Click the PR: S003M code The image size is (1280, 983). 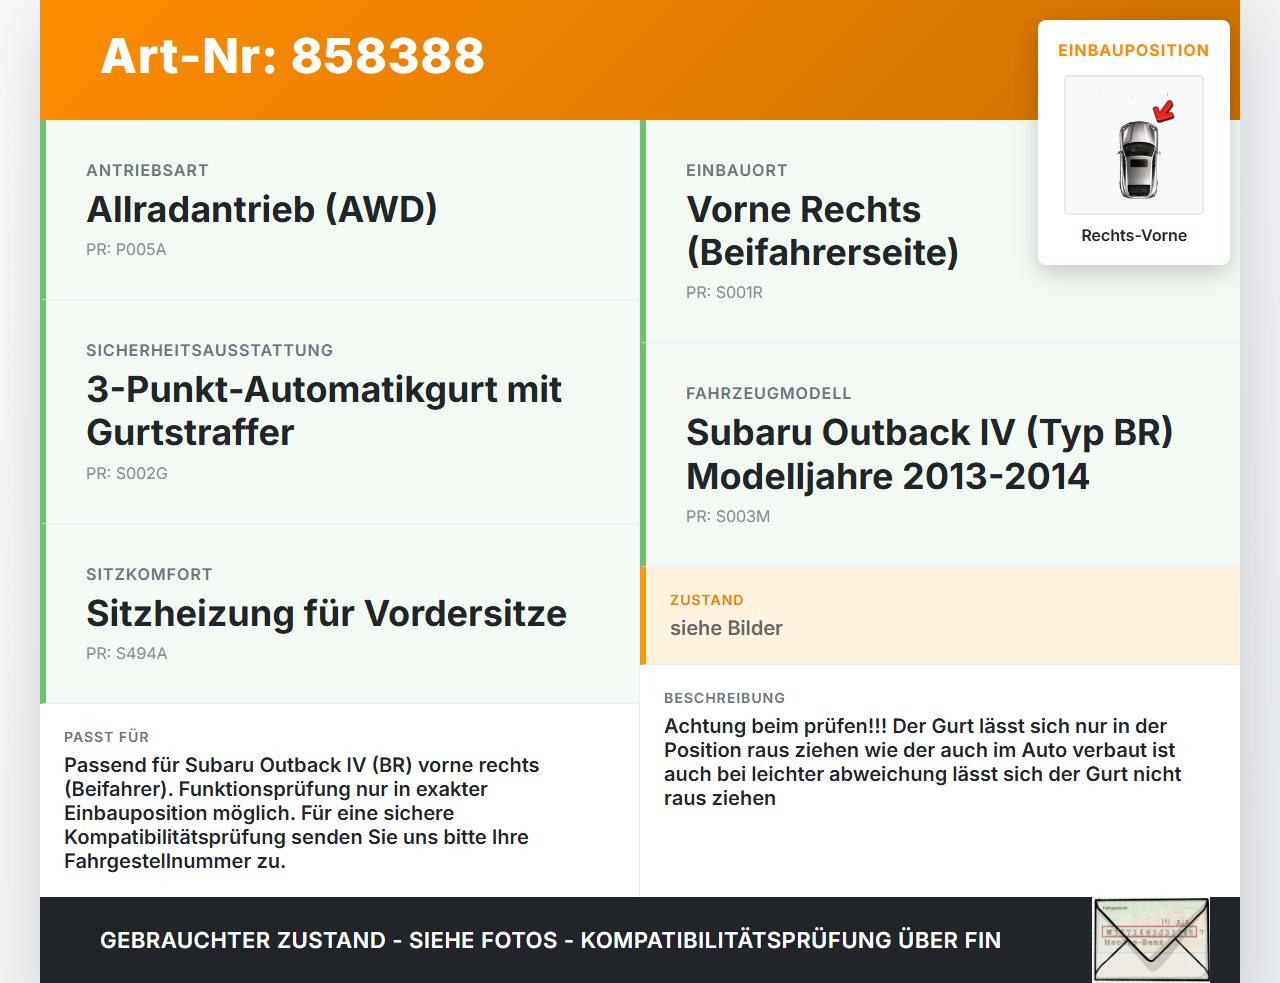pyautogui.click(x=728, y=516)
